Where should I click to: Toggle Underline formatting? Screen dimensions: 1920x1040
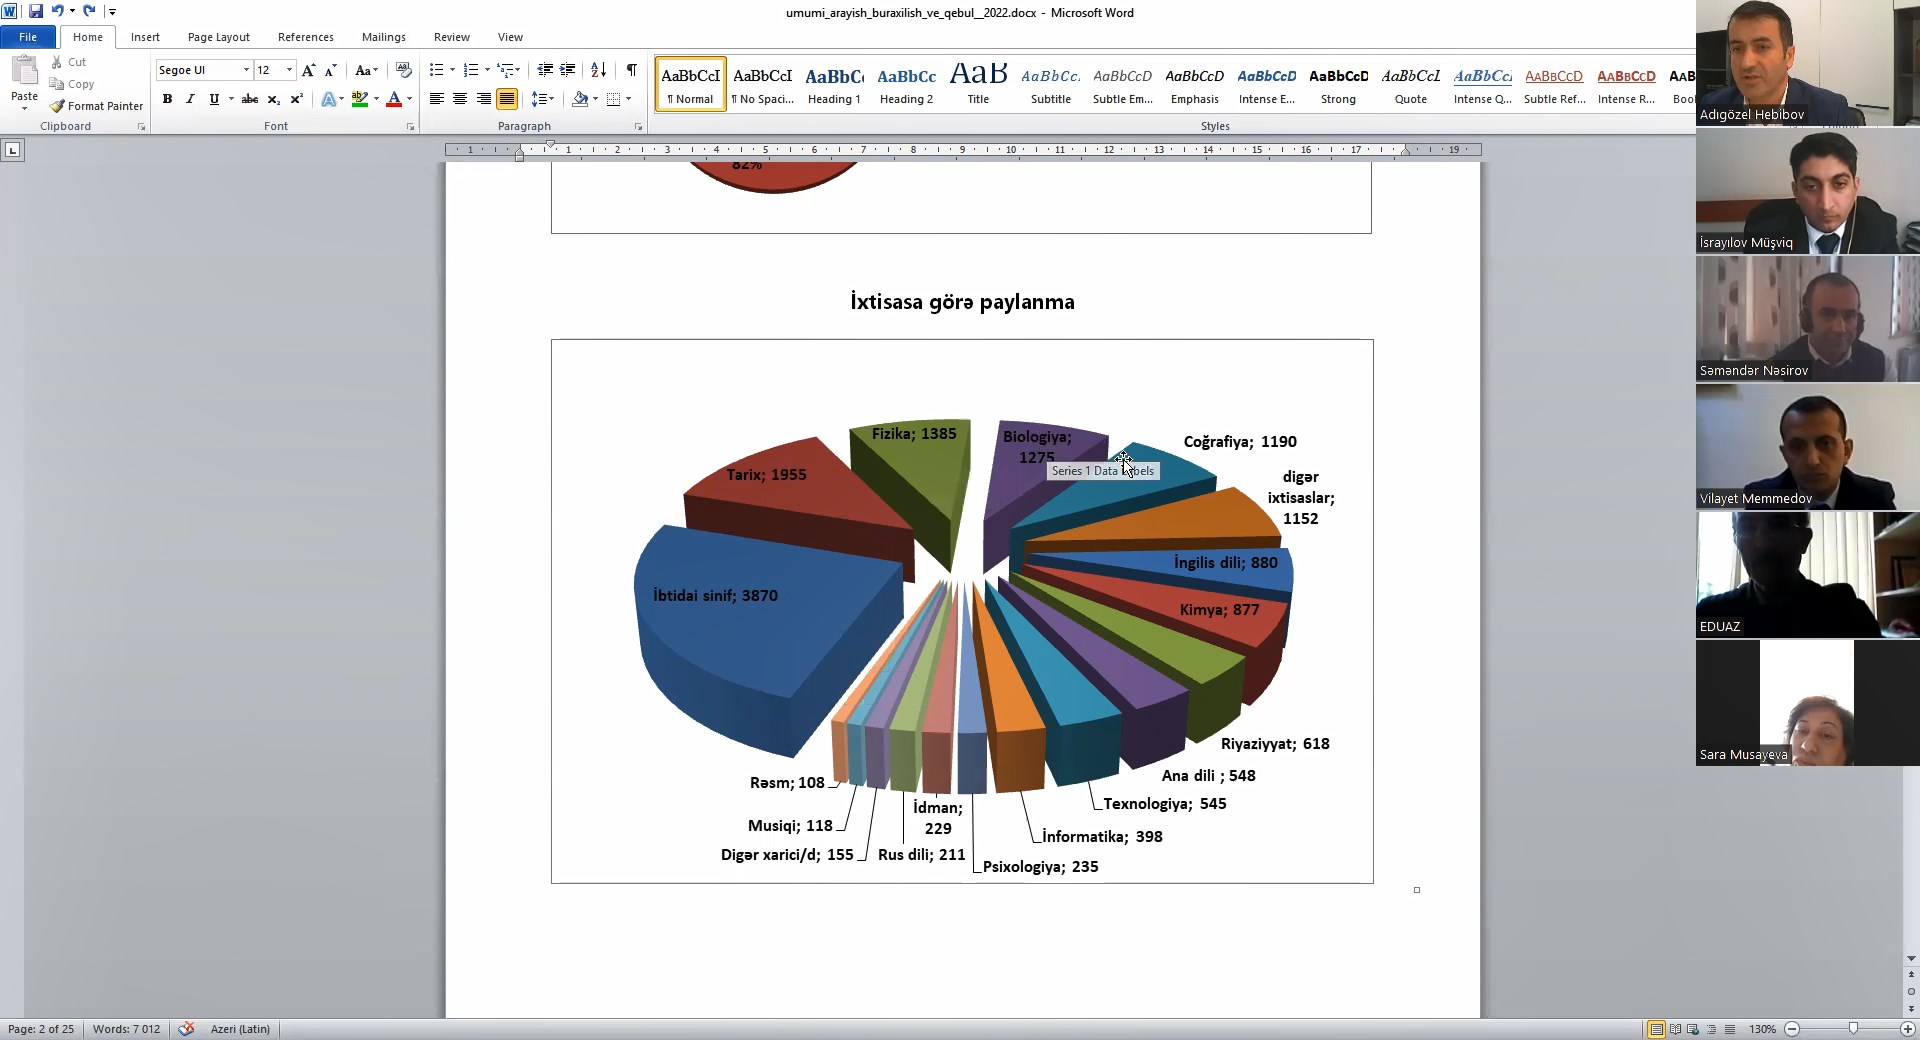click(213, 99)
